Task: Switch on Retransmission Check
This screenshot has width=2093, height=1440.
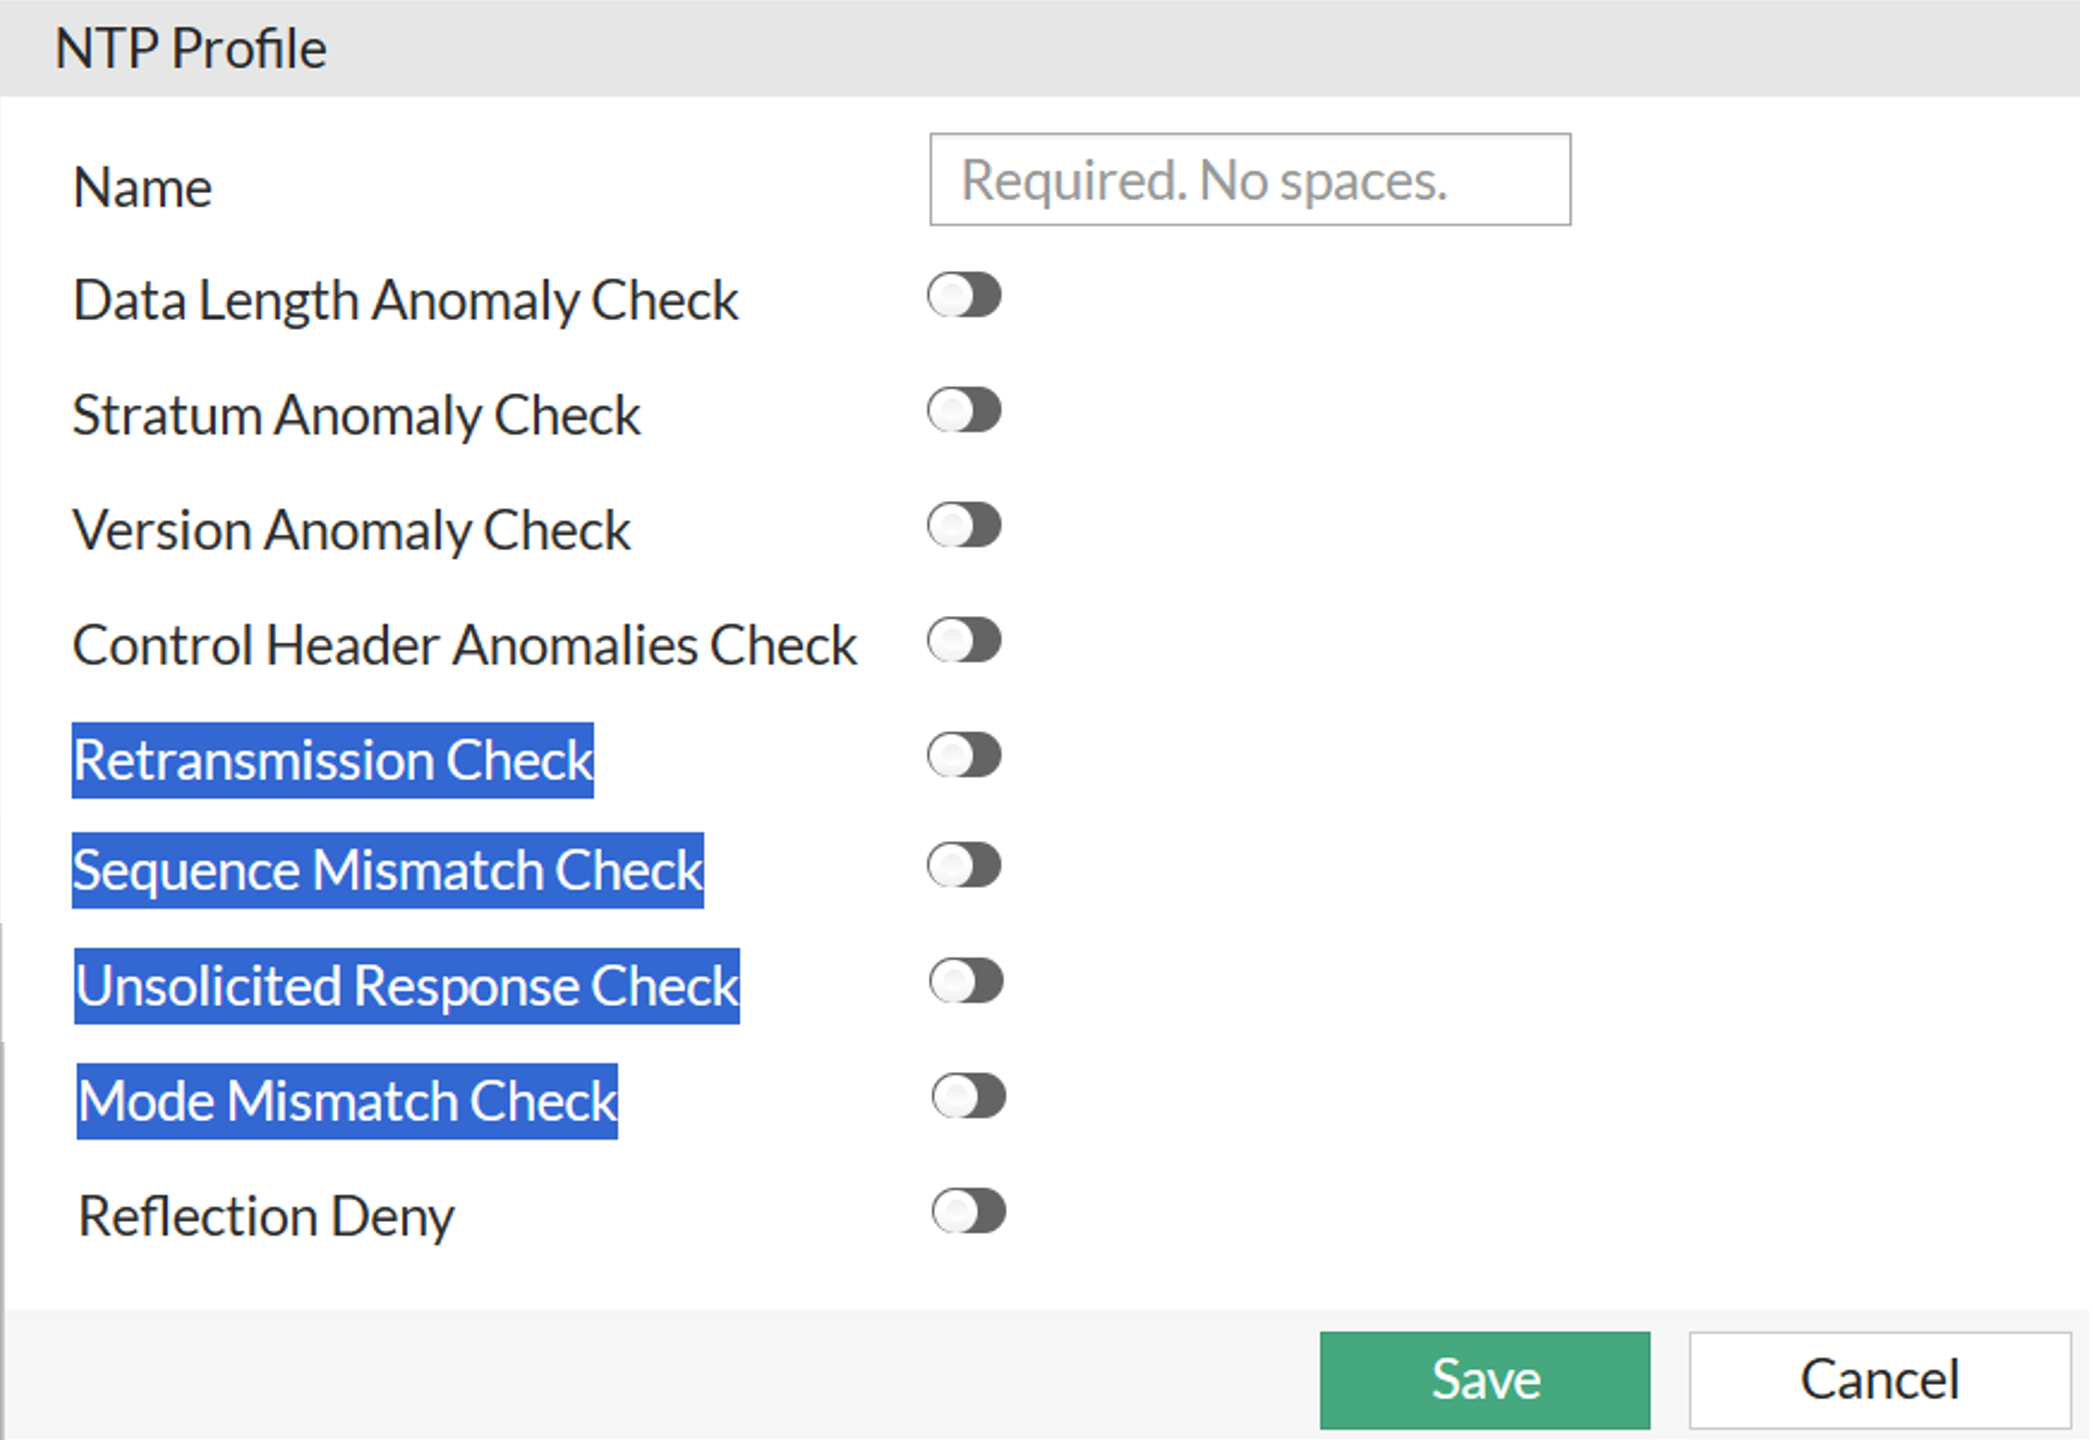Action: [x=964, y=756]
